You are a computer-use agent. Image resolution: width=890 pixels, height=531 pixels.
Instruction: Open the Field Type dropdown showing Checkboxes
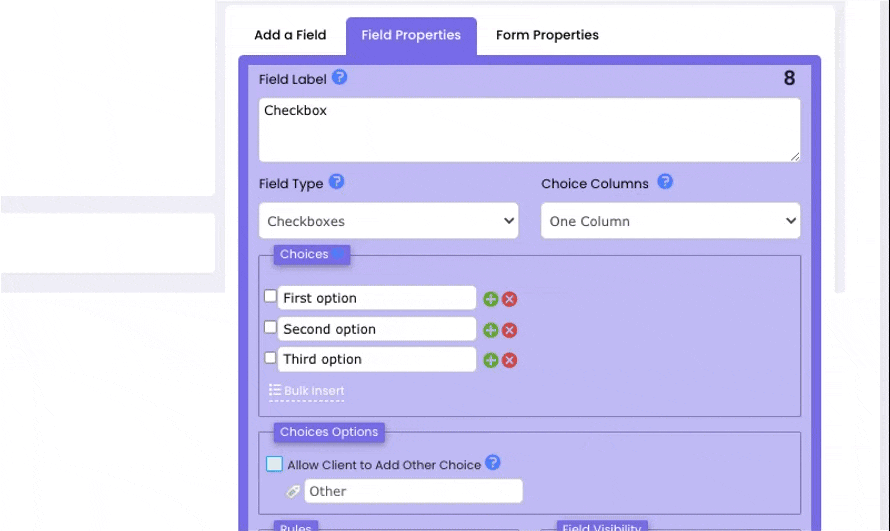388,221
